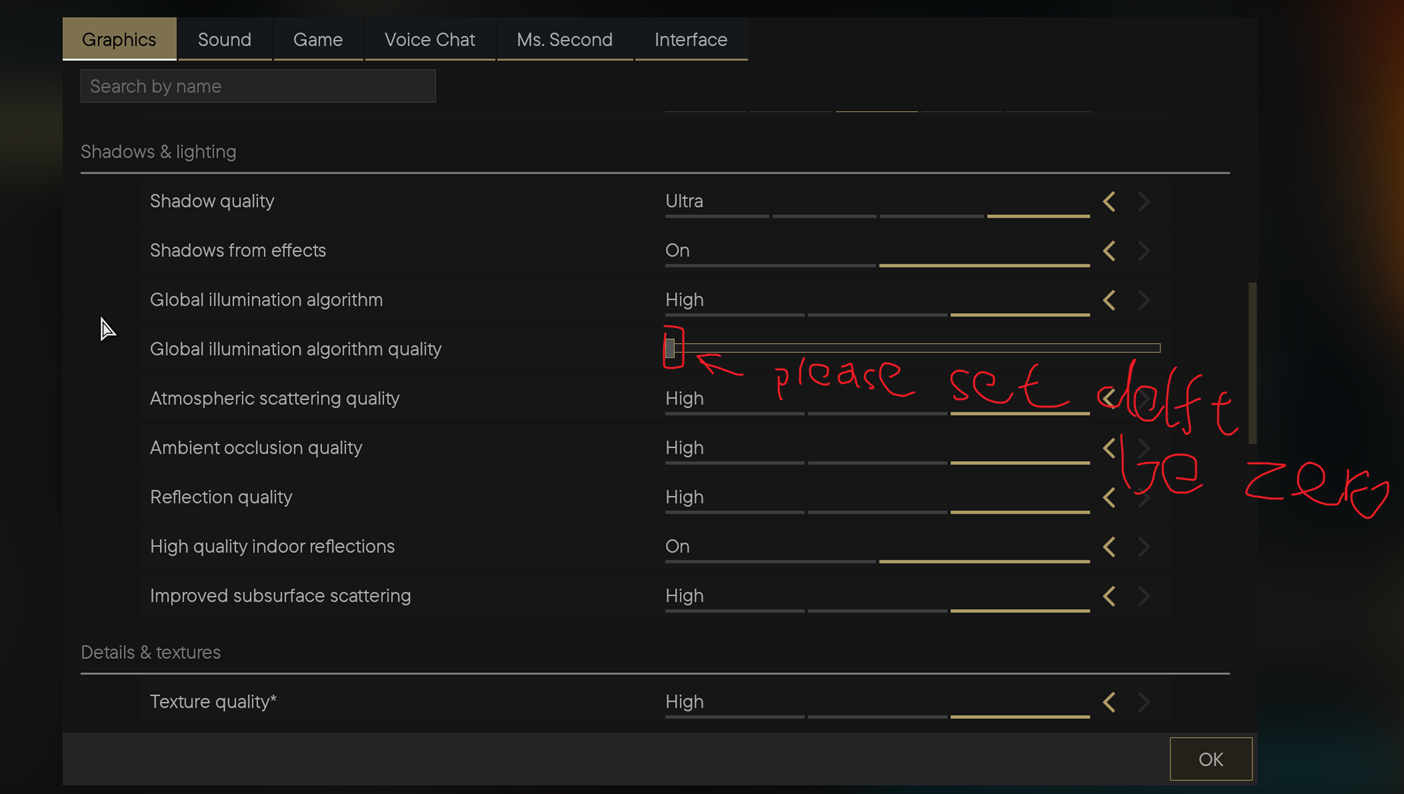Disable High quality indoor reflections via left chevron

(1108, 546)
